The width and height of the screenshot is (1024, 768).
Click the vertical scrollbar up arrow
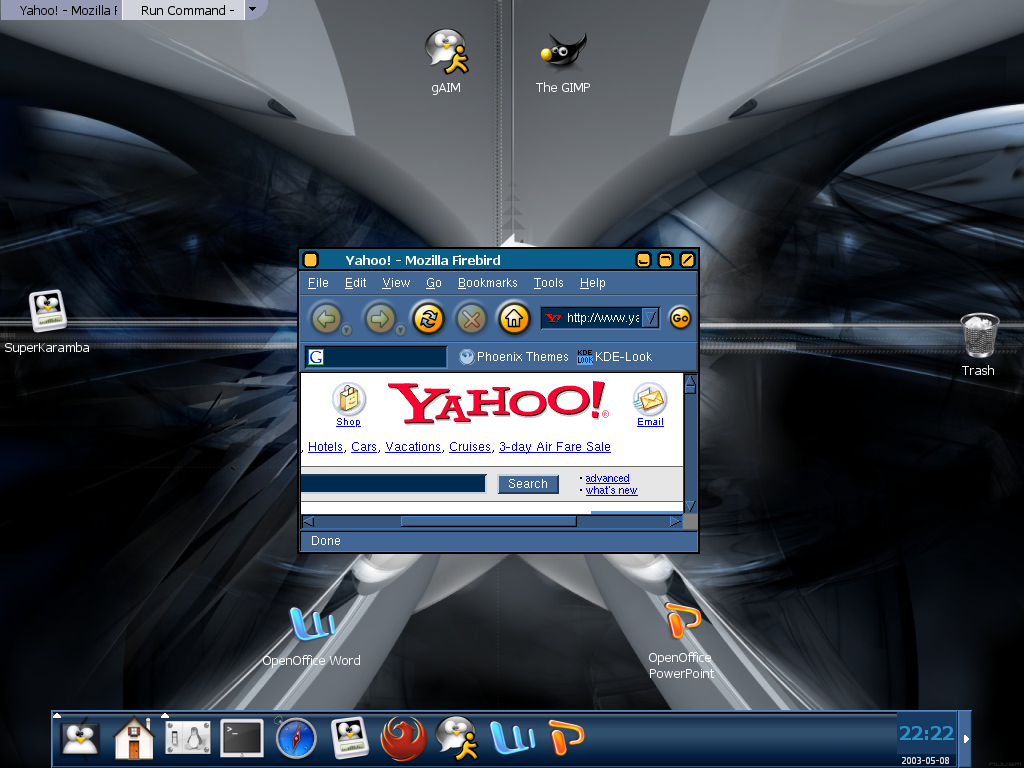(x=690, y=383)
